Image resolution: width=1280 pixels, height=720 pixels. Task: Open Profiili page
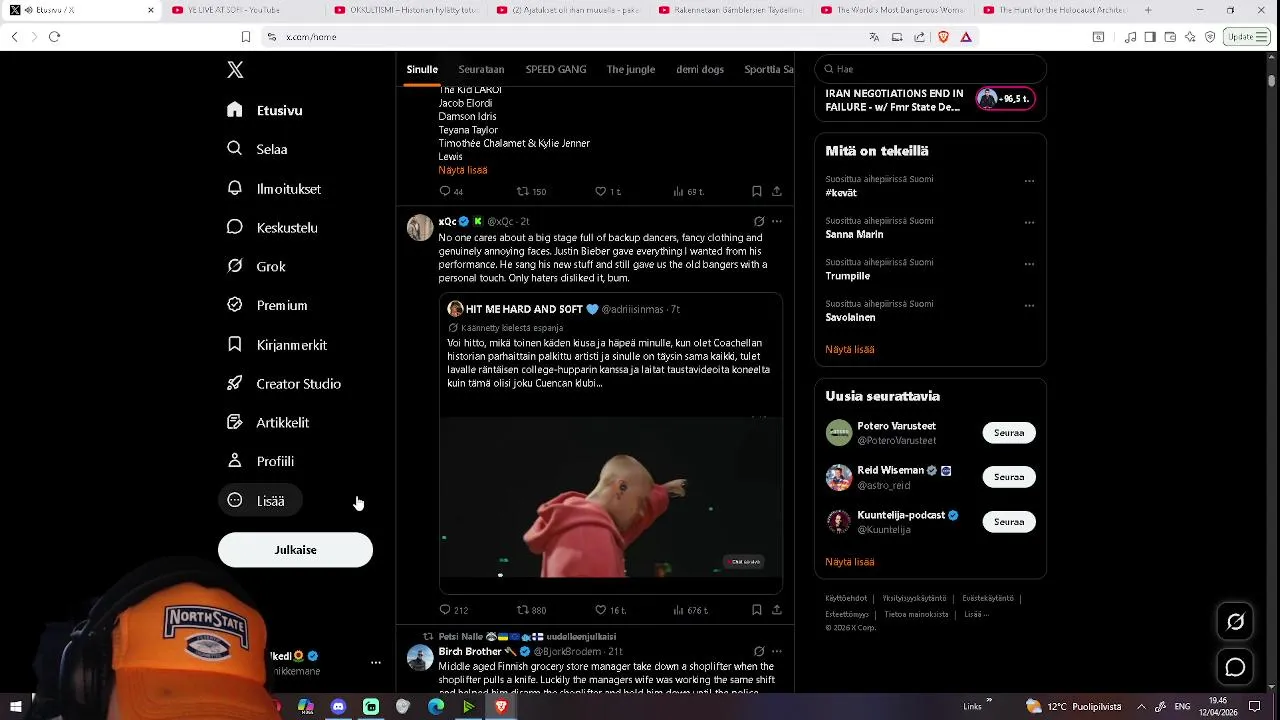point(260,461)
